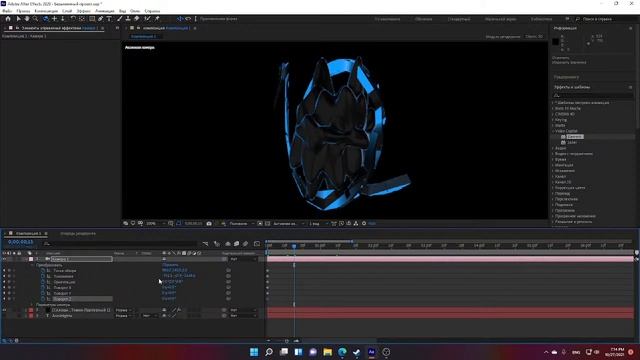Click the Graph Editor icon in timeline
640x360 pixels.
pos(257,244)
